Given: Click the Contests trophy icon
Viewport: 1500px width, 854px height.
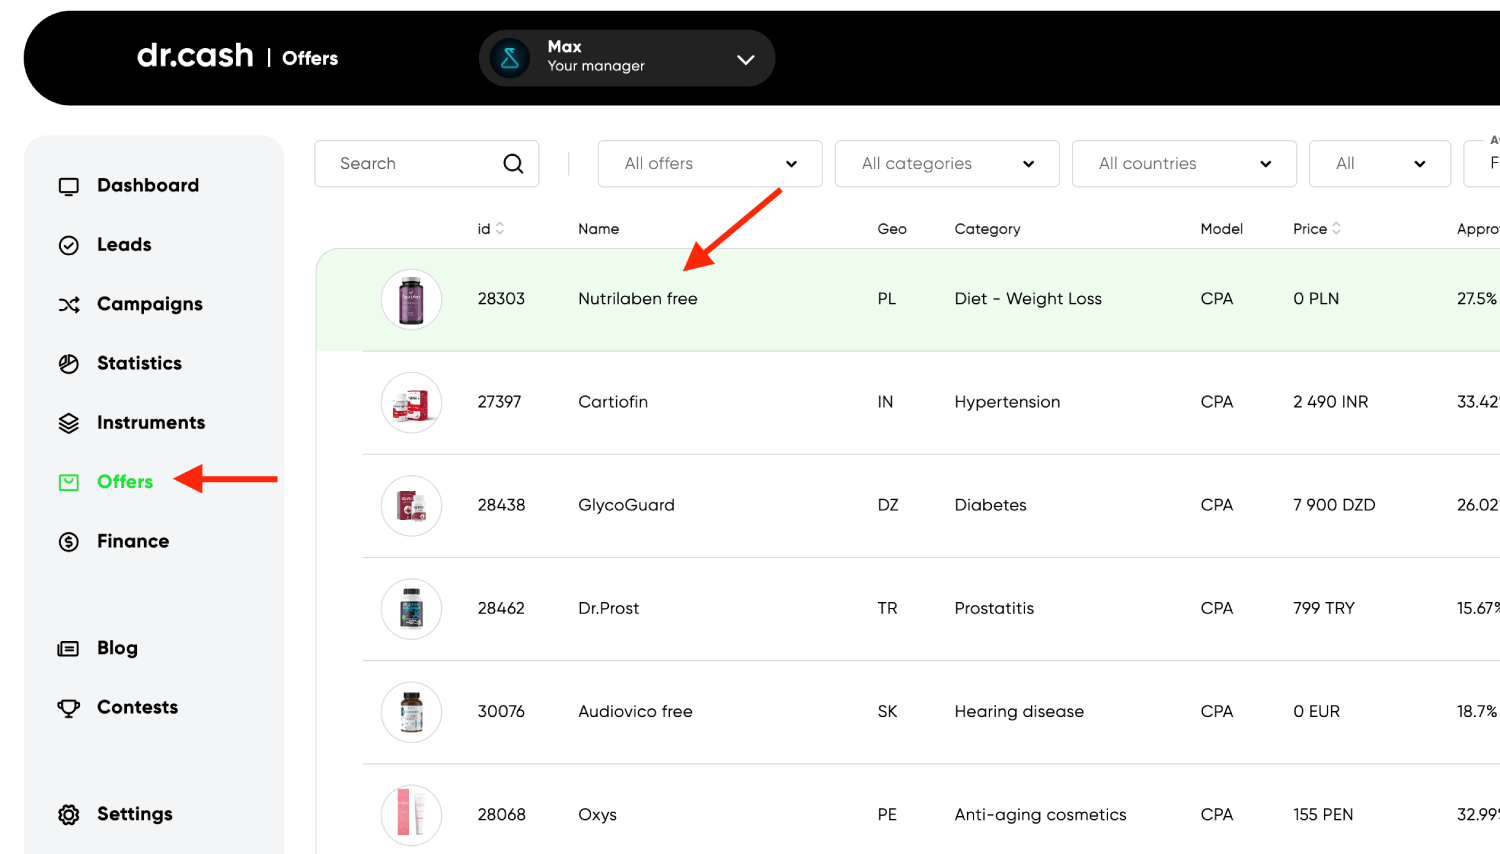Looking at the screenshot, I should [x=69, y=708].
